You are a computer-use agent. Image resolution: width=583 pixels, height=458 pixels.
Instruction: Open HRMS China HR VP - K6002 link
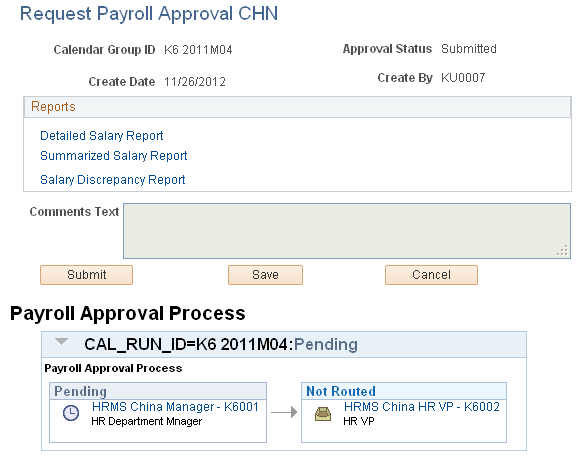pos(422,407)
